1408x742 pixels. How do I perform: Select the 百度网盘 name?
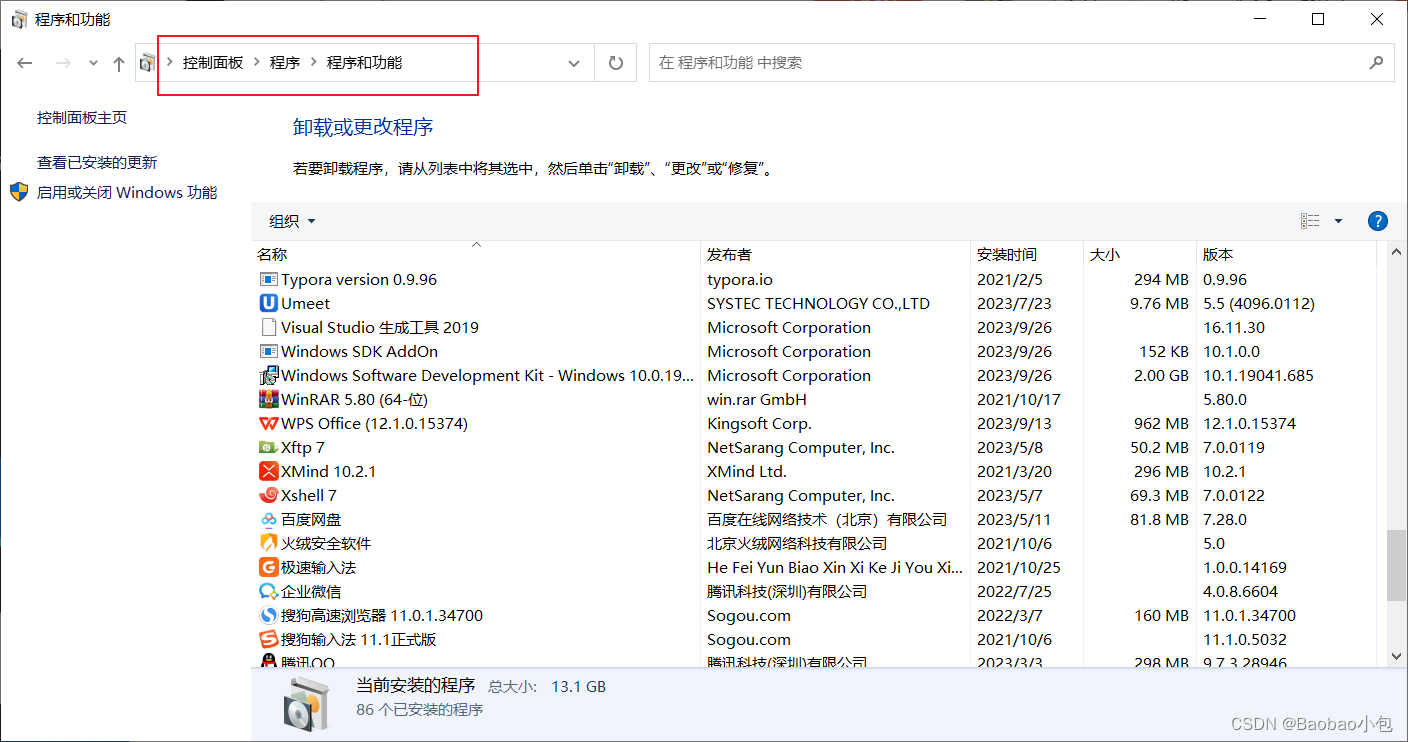pyautogui.click(x=311, y=520)
